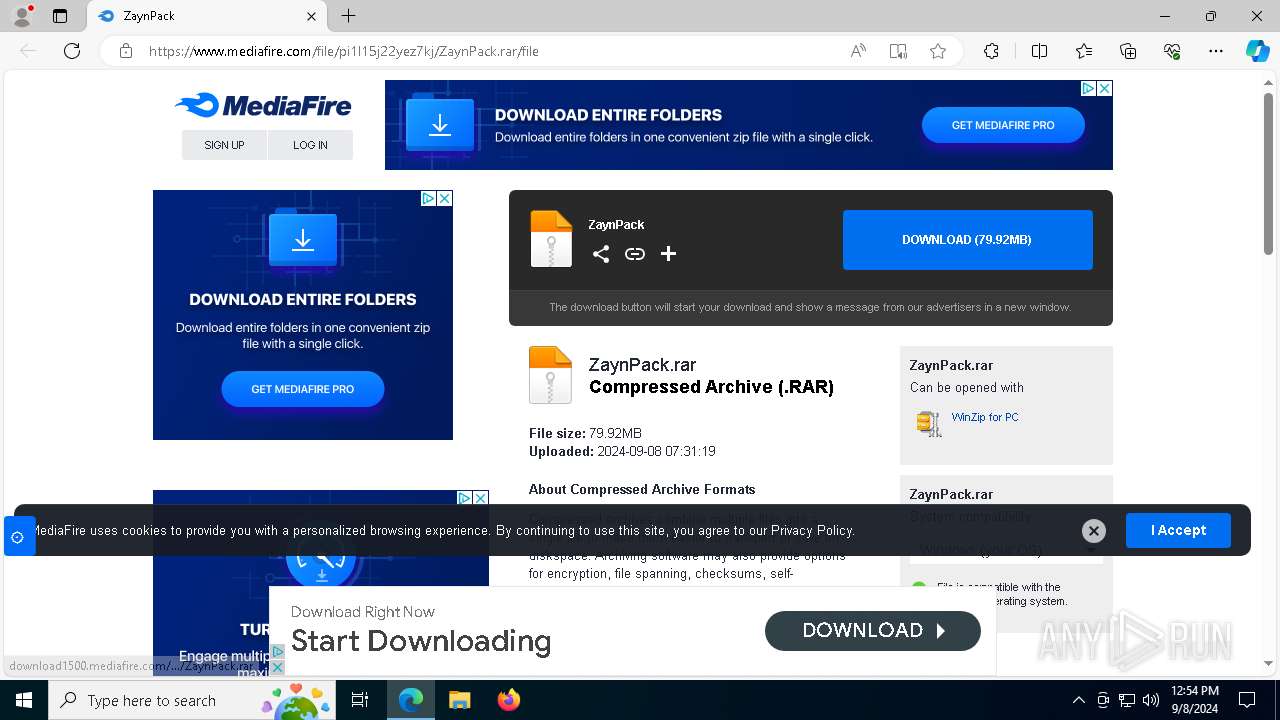View site information lock icon
This screenshot has width=1280, height=720.
point(125,51)
